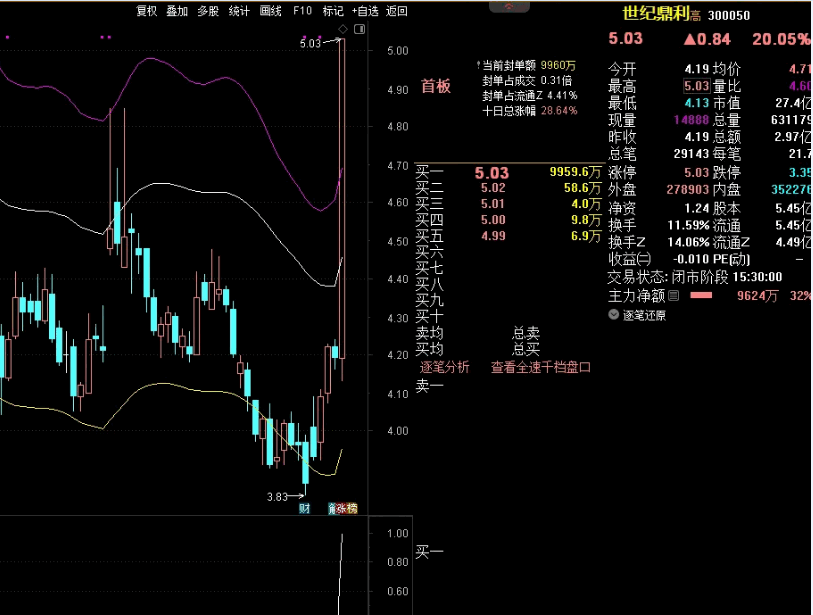Open the 逐笔分析 link
This screenshot has width=813, height=615.
pos(444,367)
